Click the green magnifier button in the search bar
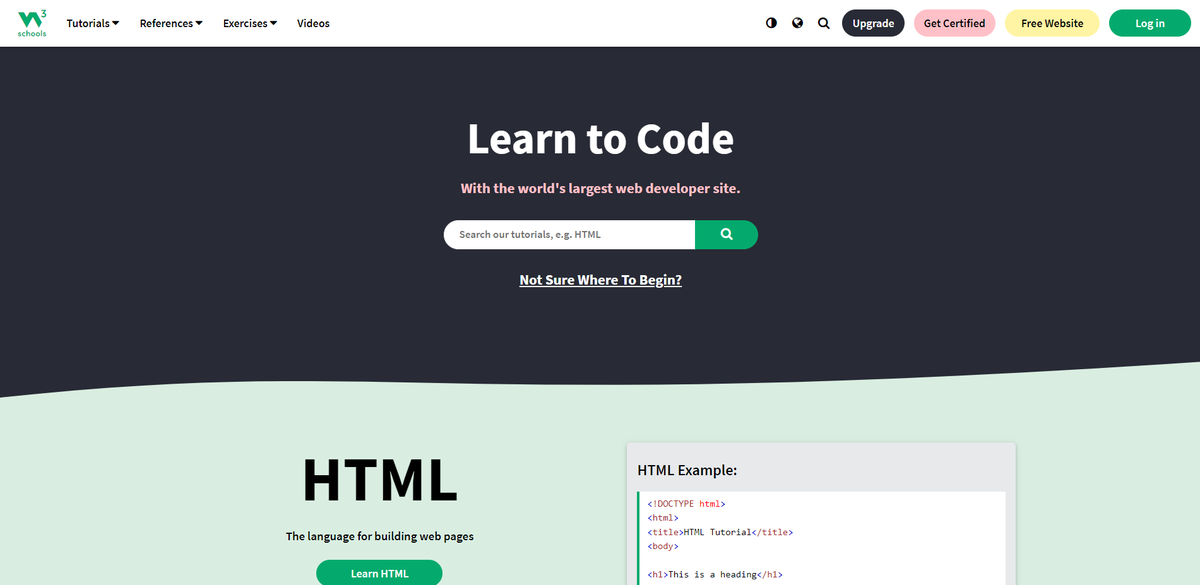Screen dimensions: 1200x585 726,234
